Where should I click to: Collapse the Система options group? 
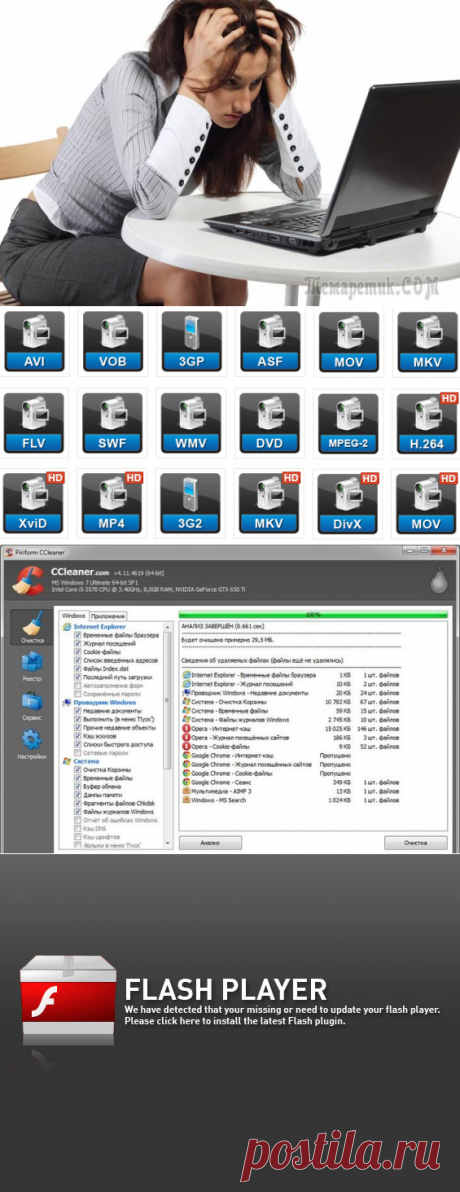tap(80, 761)
